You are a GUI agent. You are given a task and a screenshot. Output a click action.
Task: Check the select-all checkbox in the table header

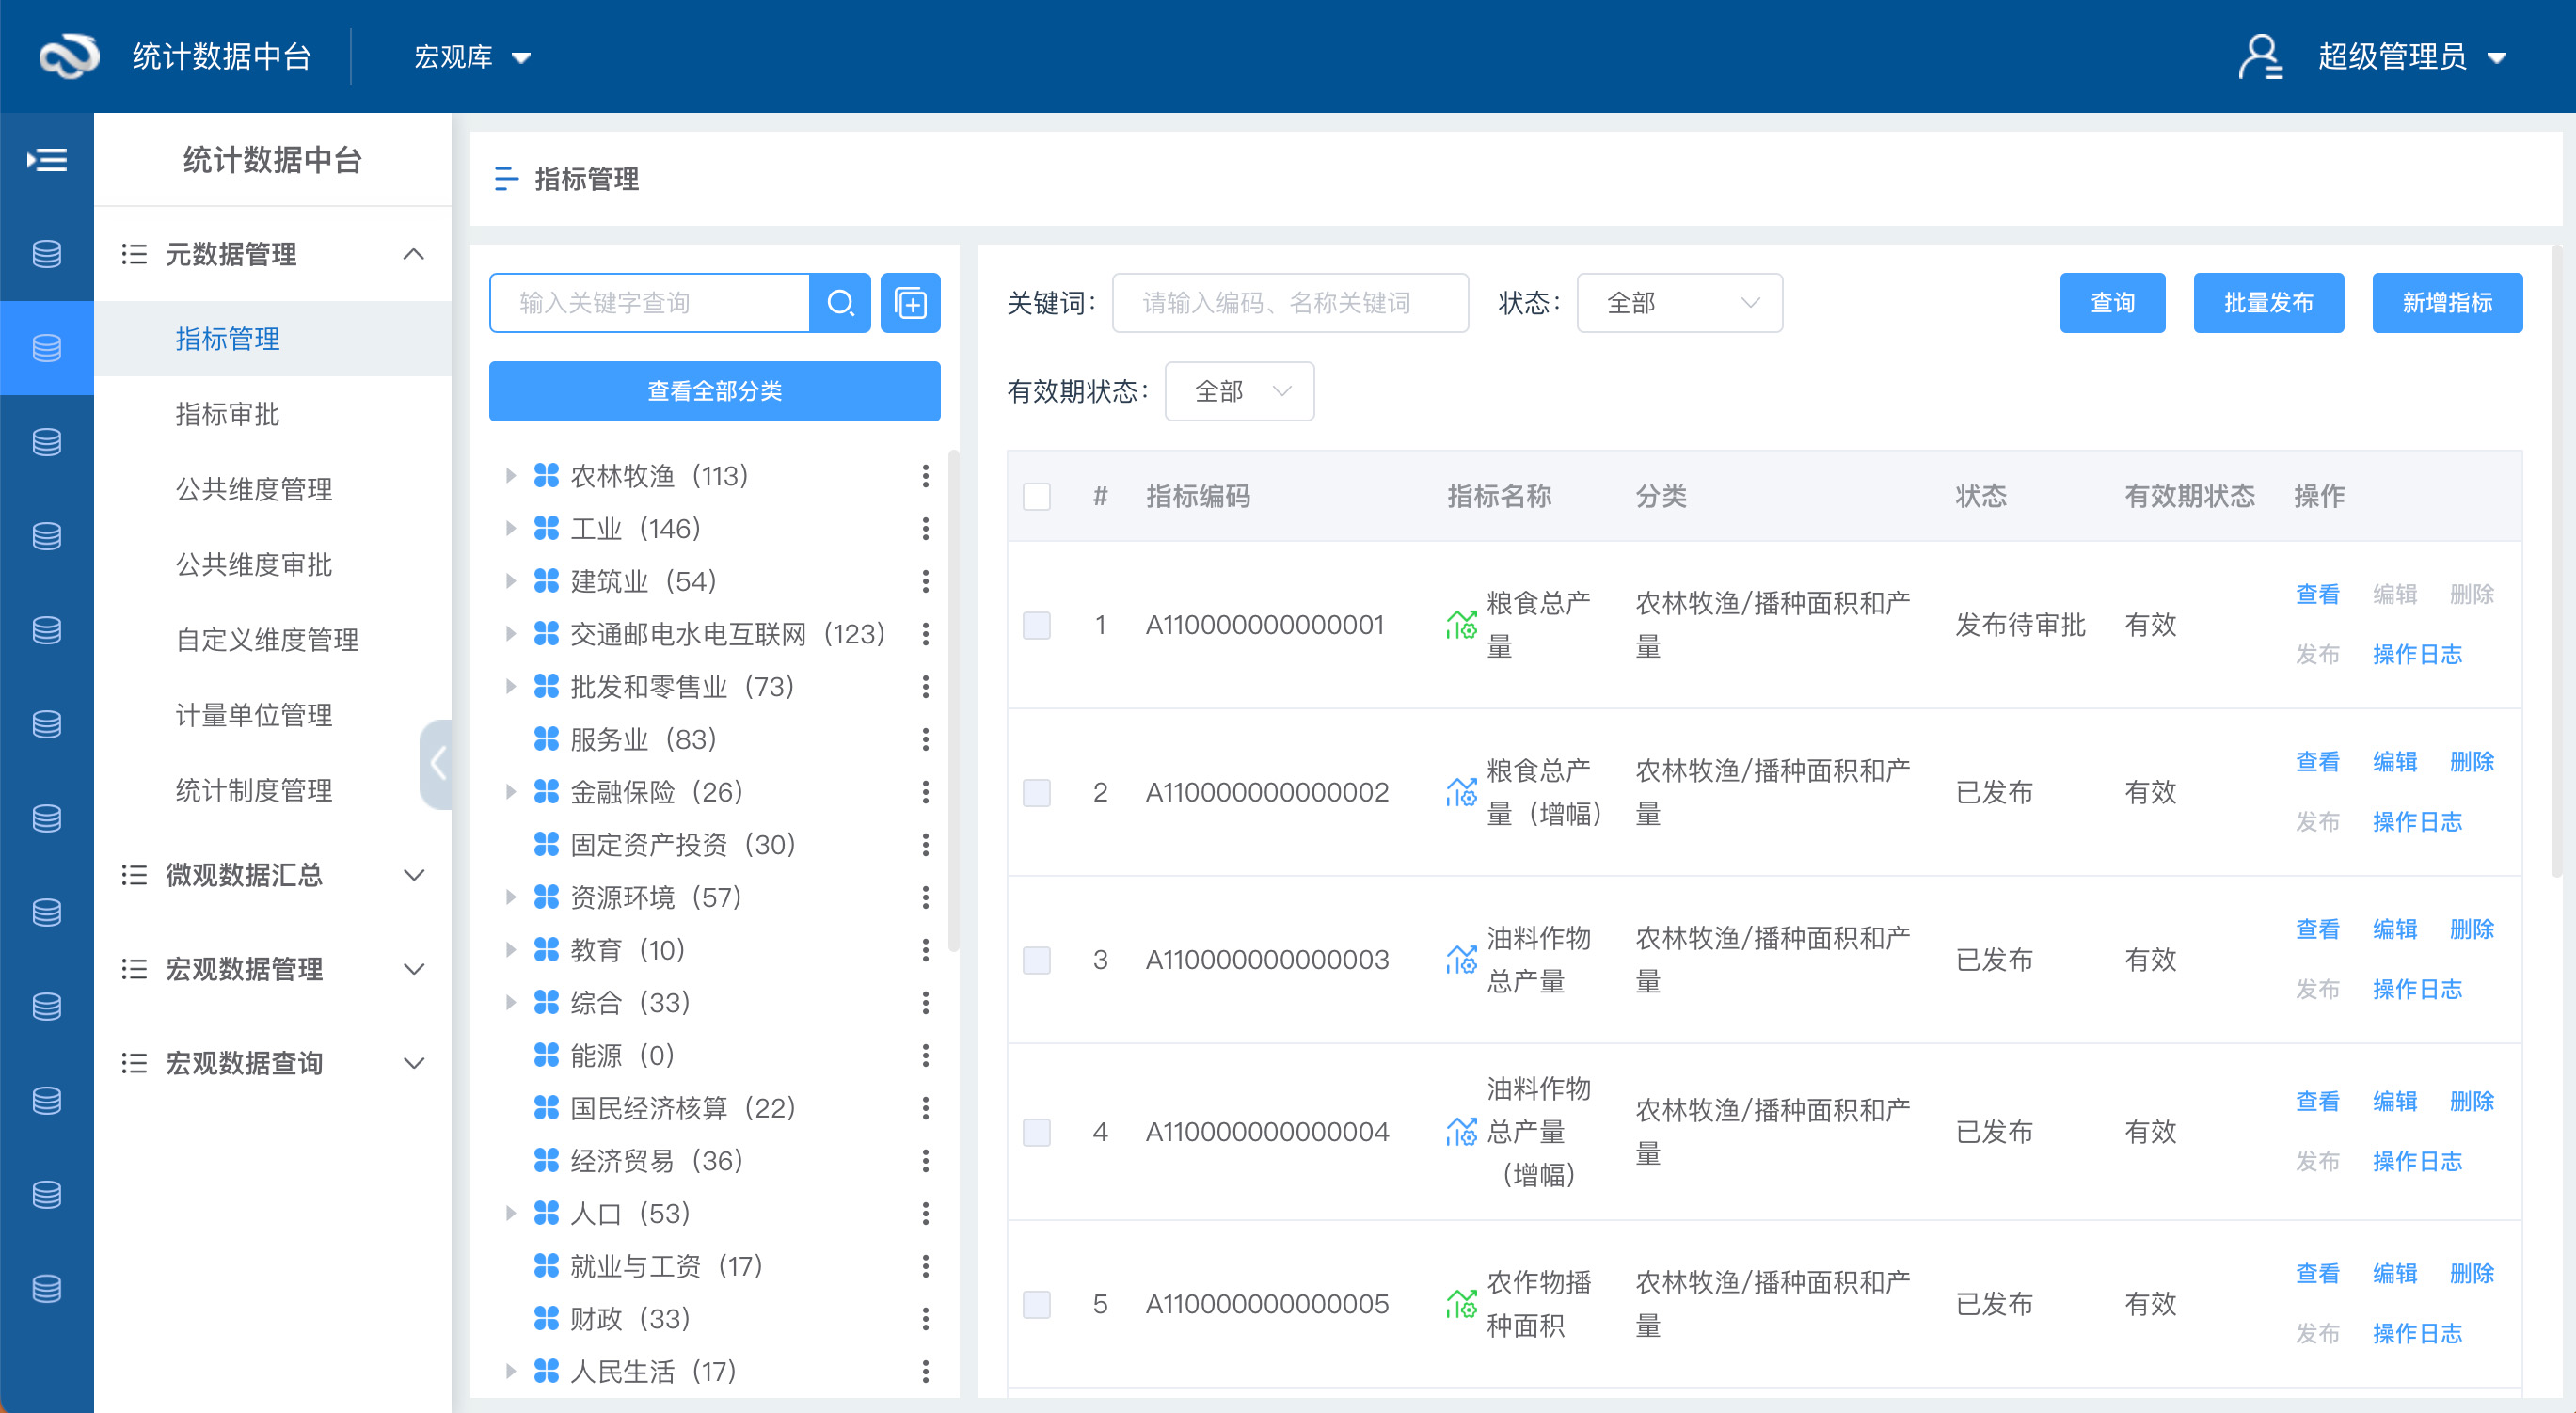point(1037,496)
